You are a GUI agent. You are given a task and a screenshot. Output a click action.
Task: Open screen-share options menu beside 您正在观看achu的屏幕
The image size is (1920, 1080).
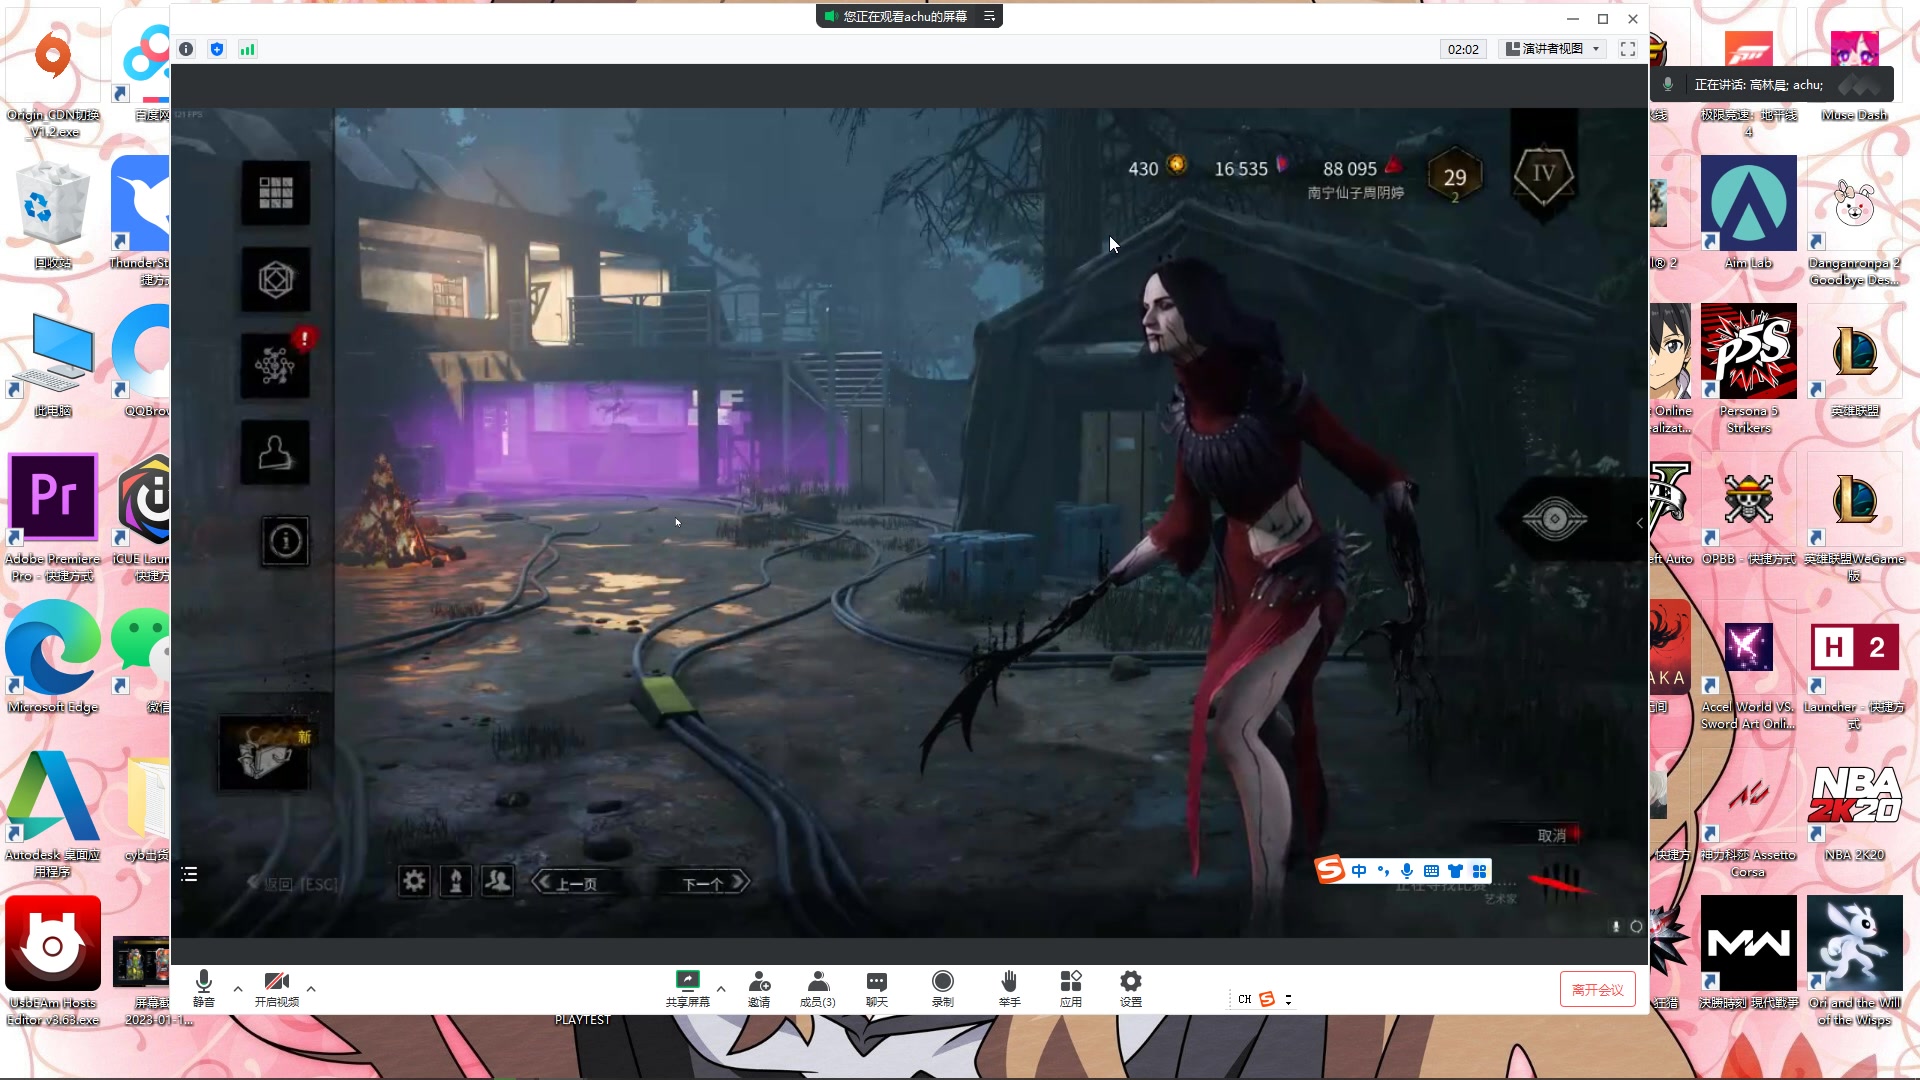989,16
